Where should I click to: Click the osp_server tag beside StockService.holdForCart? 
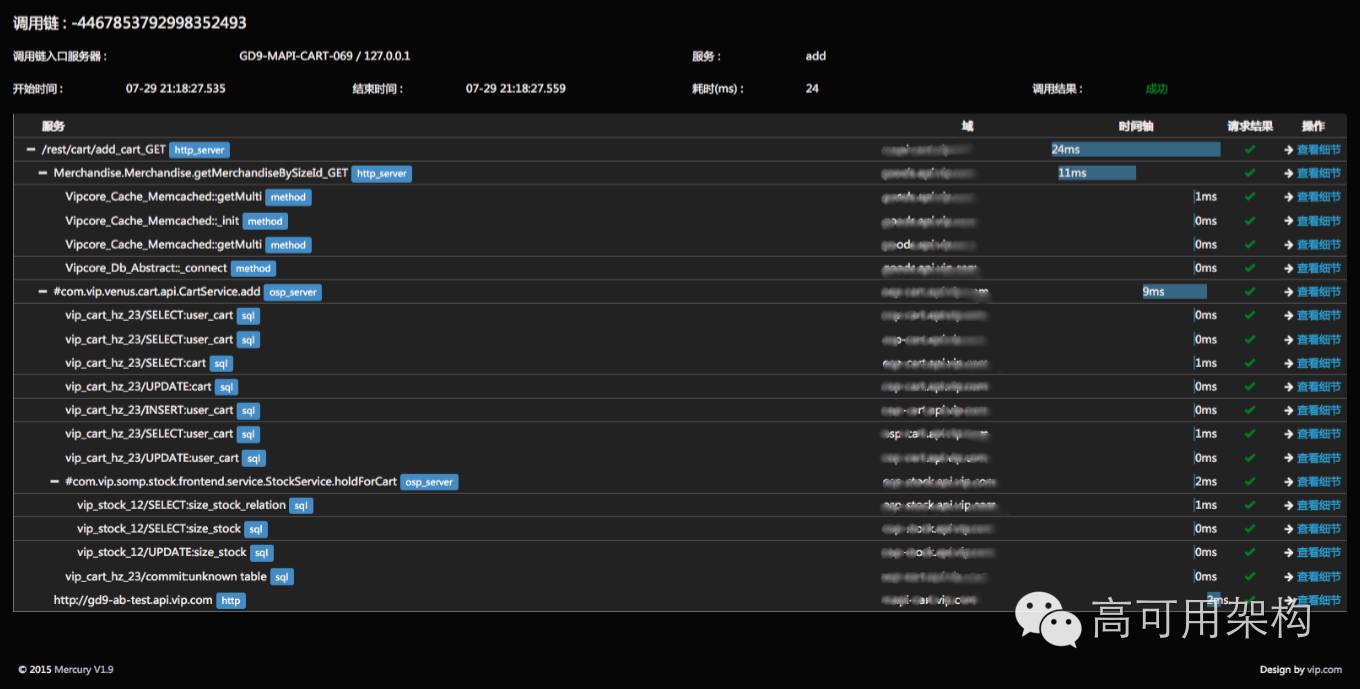point(429,482)
